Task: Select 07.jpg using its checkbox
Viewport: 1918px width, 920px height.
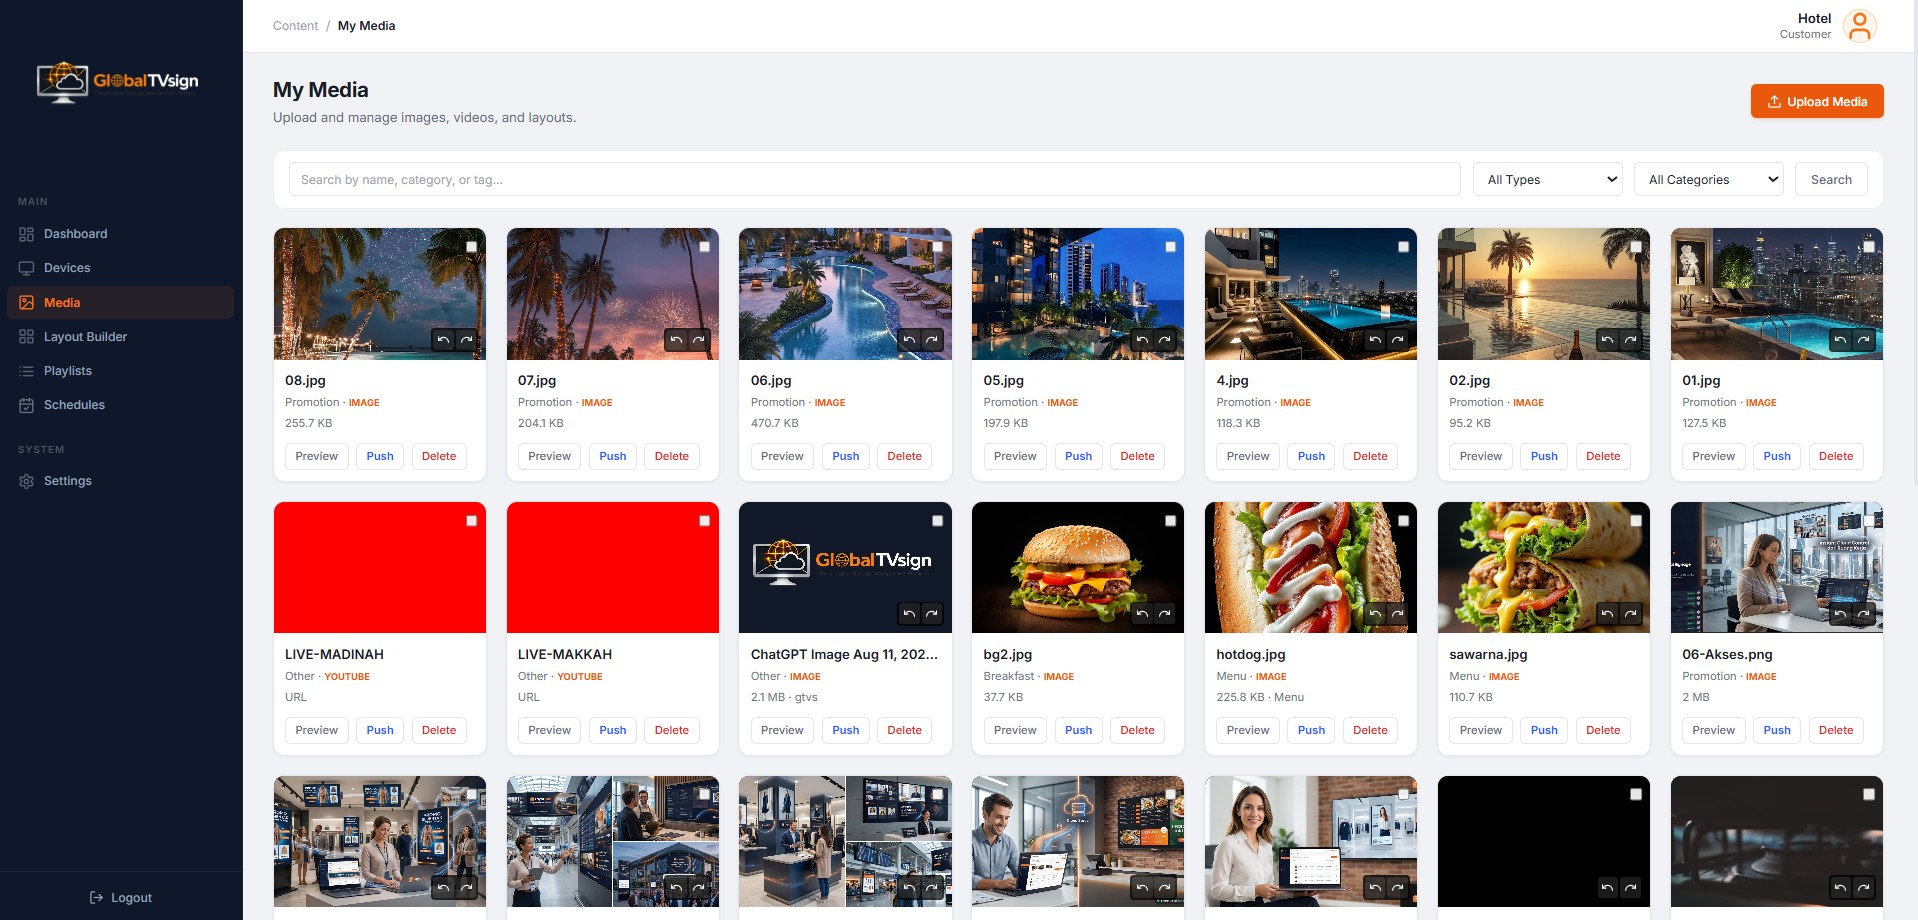Action: pyautogui.click(x=705, y=247)
